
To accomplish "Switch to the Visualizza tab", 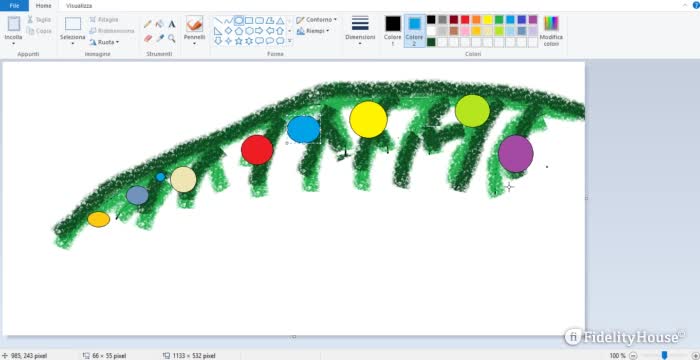I will coord(79,6).
